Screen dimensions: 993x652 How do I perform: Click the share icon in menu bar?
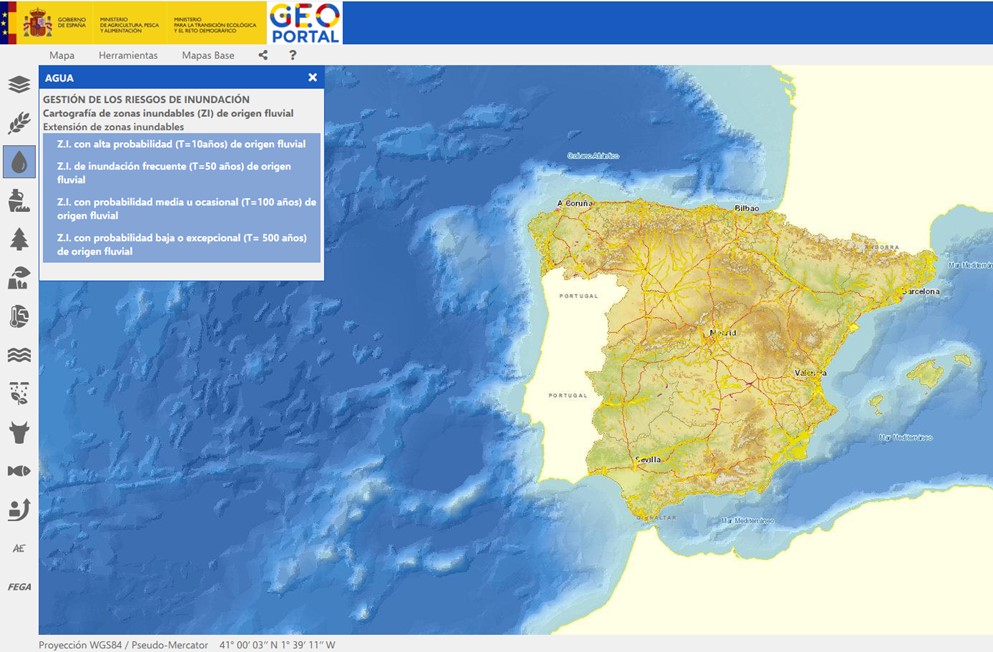263,56
